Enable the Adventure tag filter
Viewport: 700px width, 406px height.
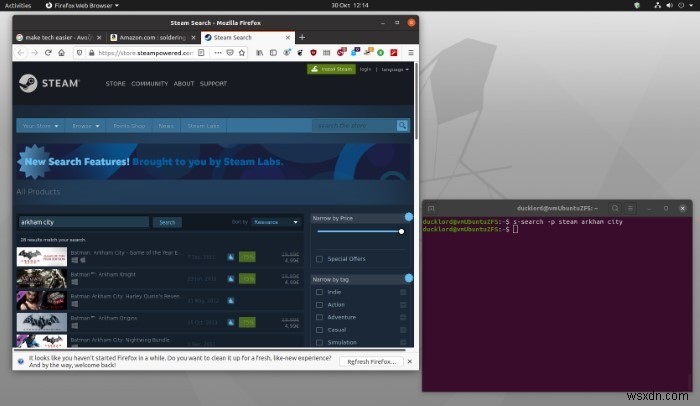click(319, 317)
